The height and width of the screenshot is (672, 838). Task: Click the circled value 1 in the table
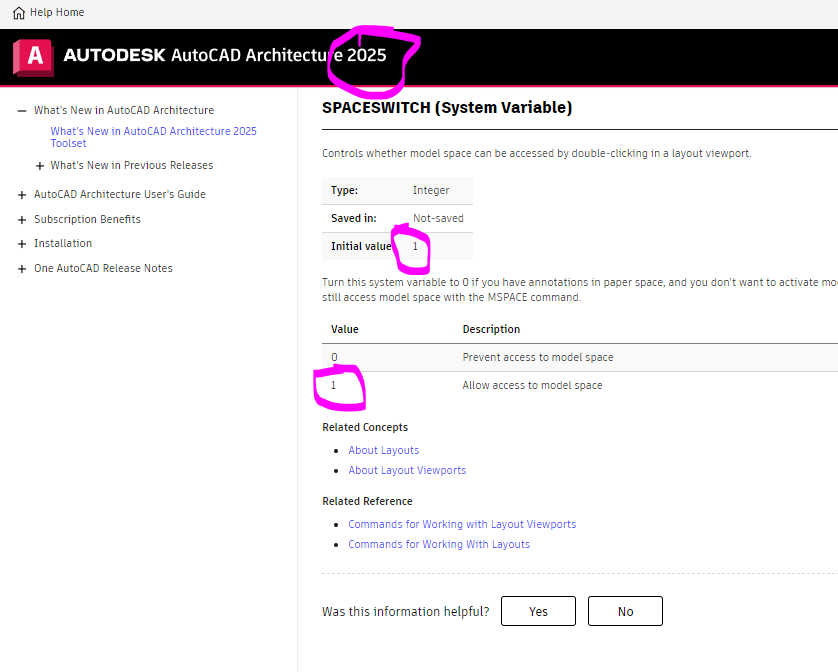tap(334, 384)
